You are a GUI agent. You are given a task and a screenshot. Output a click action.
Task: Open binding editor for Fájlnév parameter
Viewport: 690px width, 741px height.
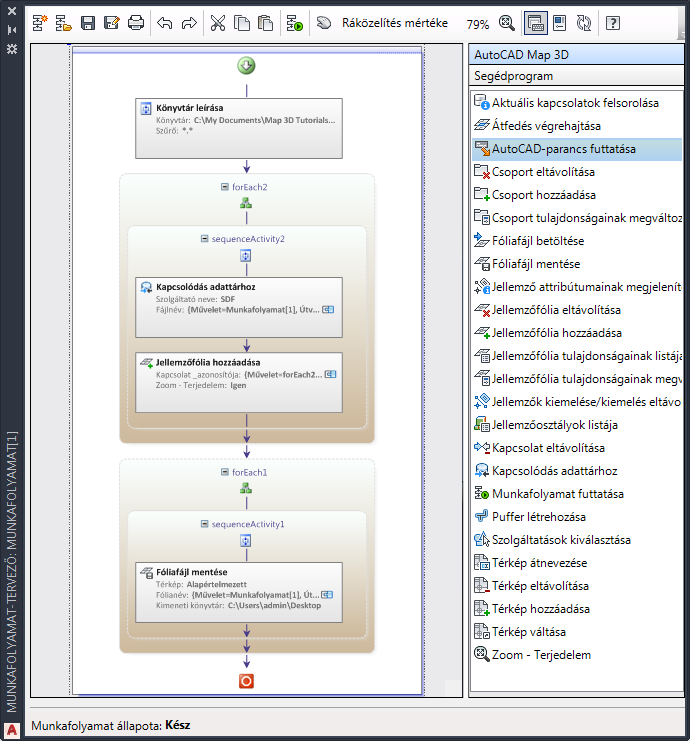[328, 310]
